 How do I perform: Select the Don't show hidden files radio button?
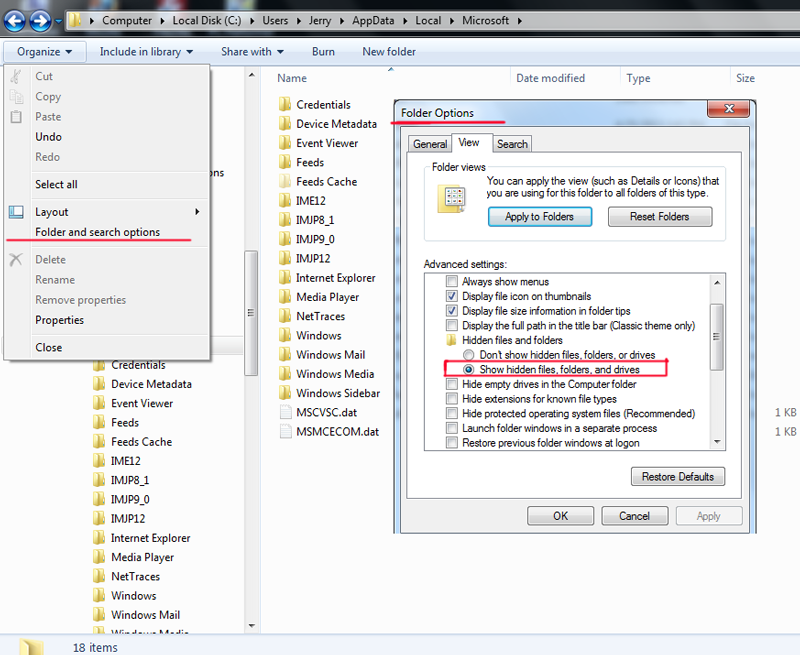[x=469, y=355]
